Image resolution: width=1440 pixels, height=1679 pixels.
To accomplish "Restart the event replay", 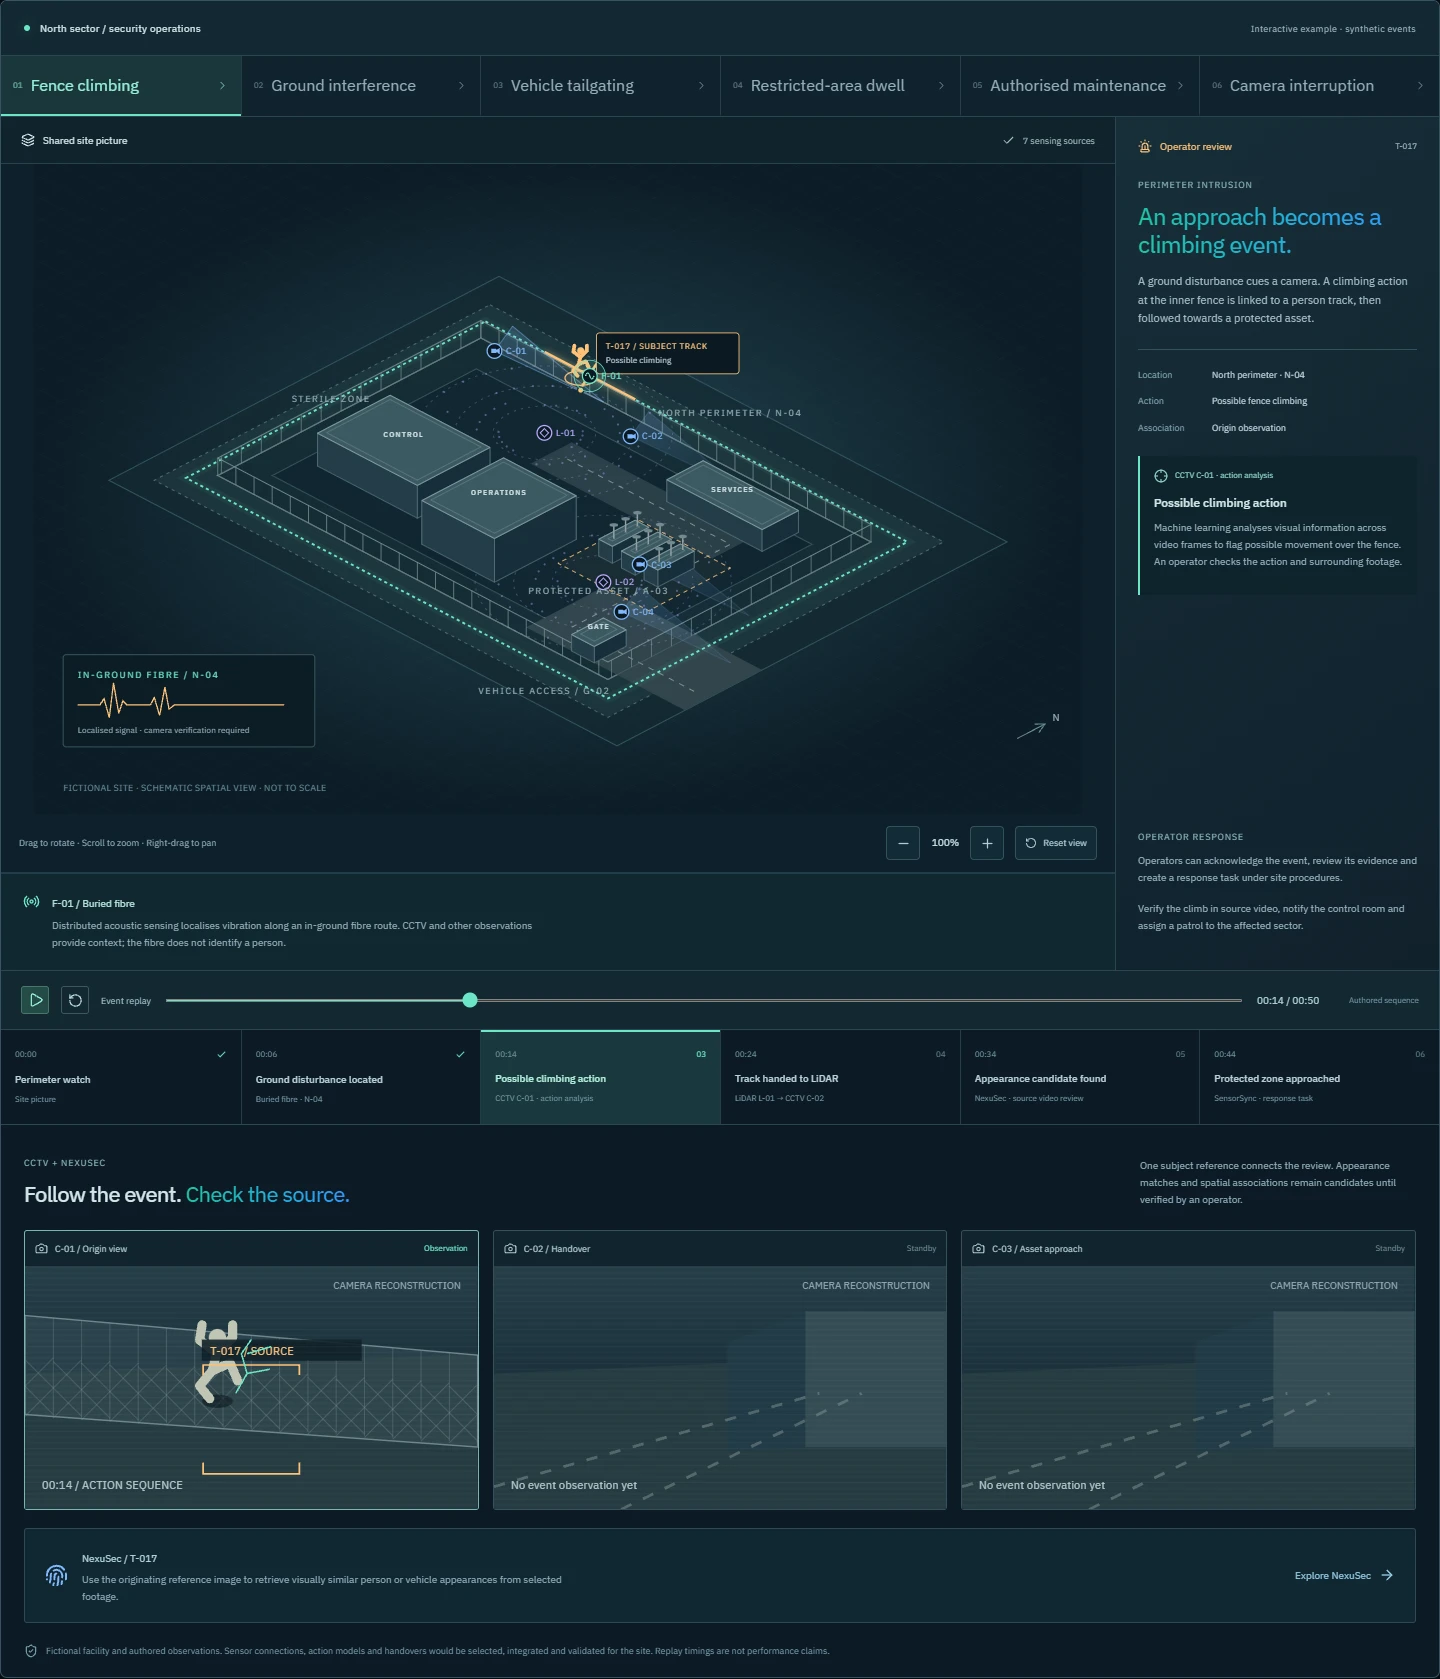I will click(75, 1000).
